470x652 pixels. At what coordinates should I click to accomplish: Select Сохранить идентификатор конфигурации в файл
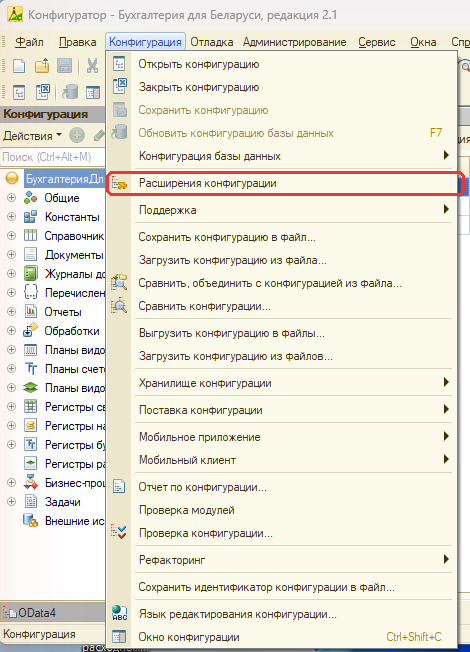pyautogui.click(x=282, y=587)
